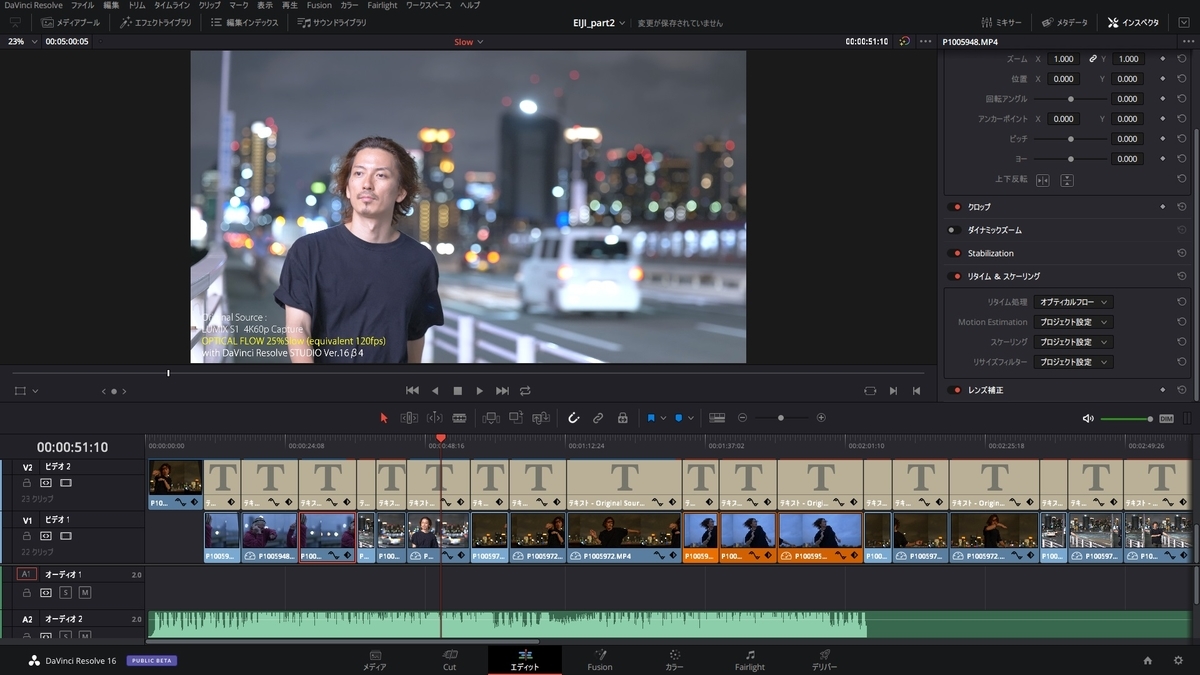Open the Media Pool panel

tap(71, 22)
